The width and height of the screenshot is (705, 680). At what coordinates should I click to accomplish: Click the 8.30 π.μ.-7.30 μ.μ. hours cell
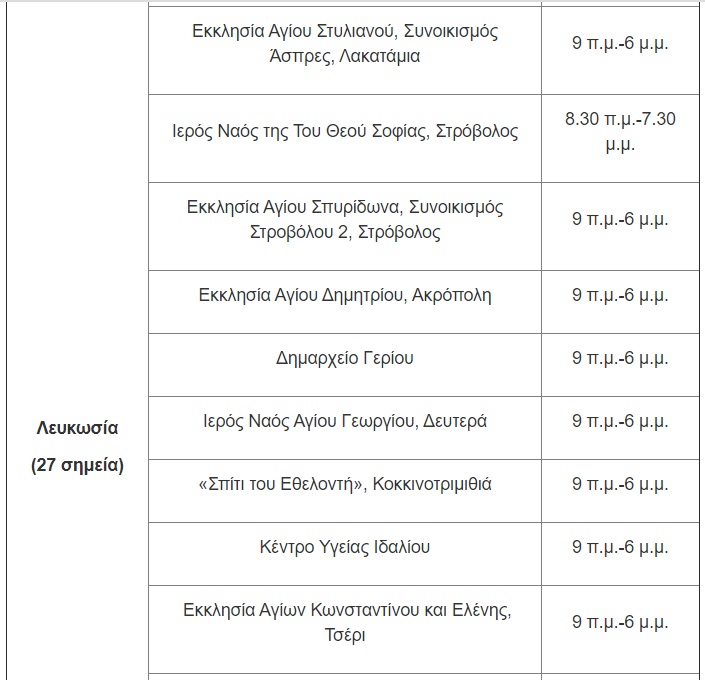(620, 131)
